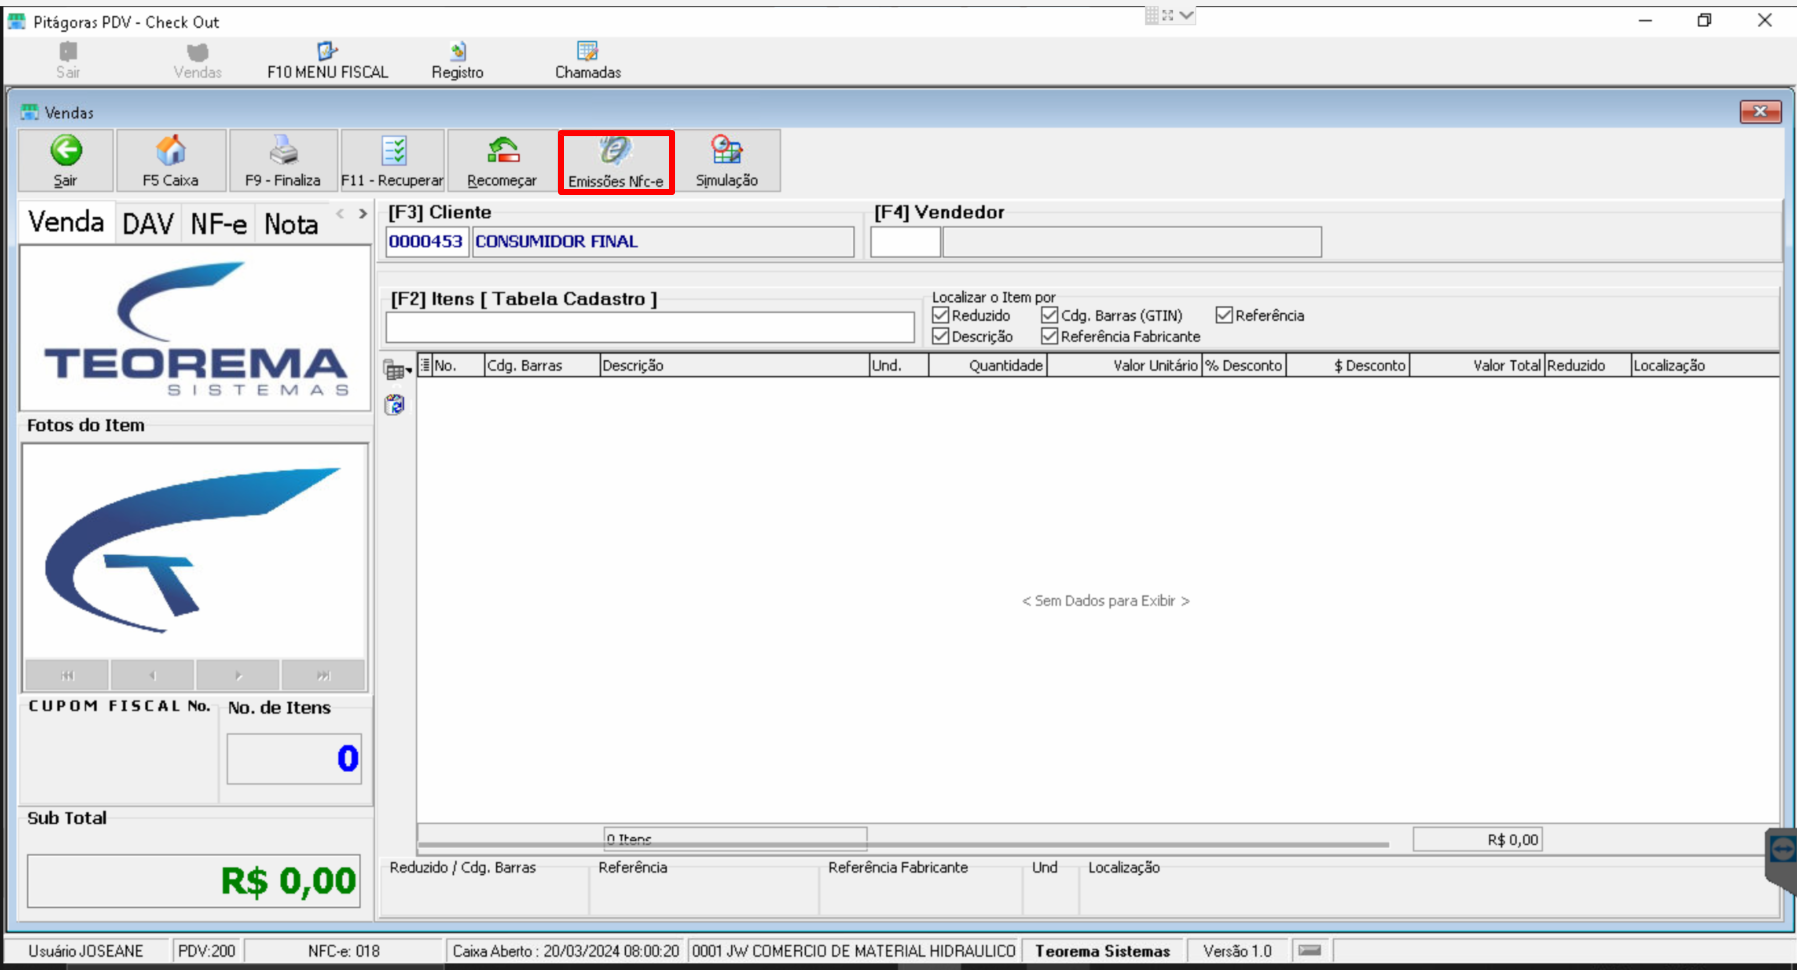Click the Valor Total column header
This screenshot has width=1797, height=970.
[1477, 365]
